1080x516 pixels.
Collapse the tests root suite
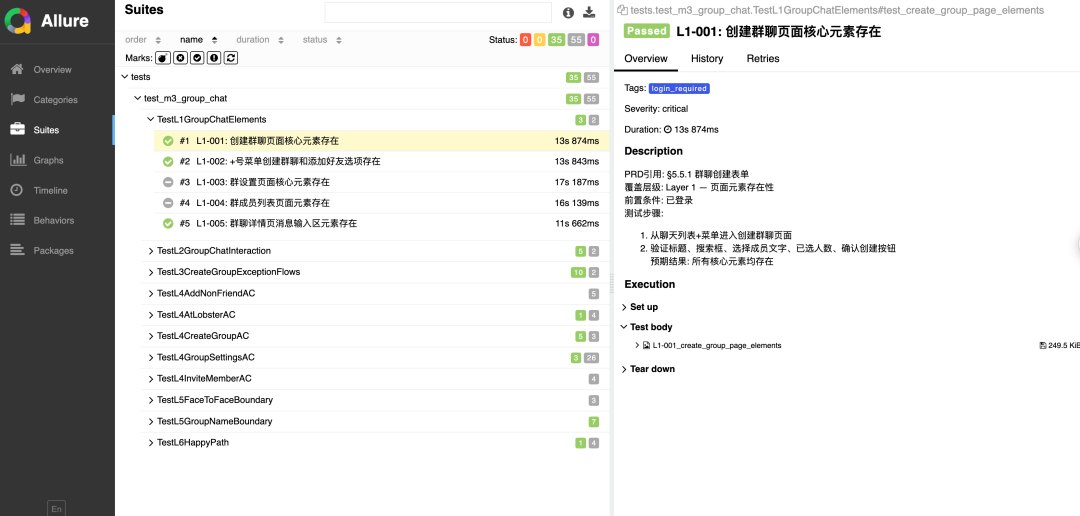tap(125, 76)
